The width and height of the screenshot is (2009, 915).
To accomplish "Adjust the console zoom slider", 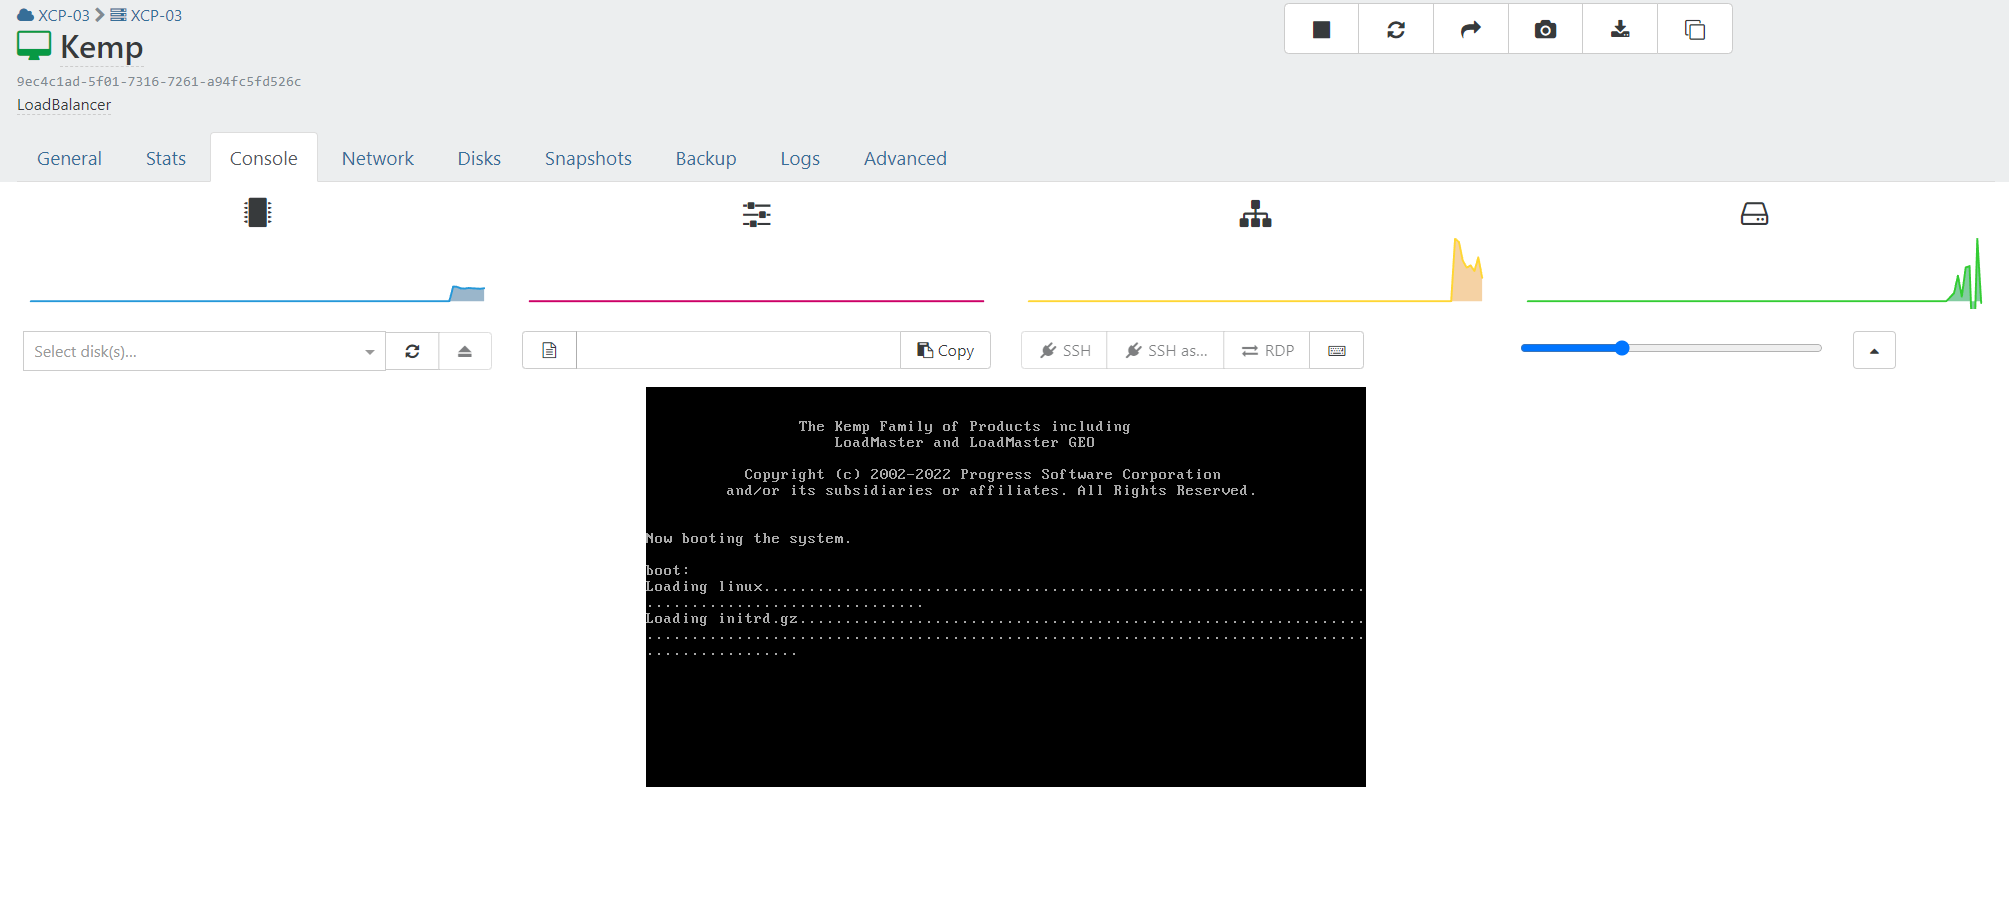I will click(x=1671, y=348).
